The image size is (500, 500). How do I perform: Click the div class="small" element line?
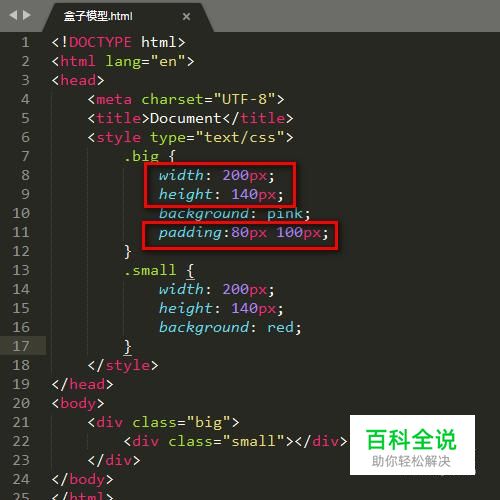pos(235,441)
